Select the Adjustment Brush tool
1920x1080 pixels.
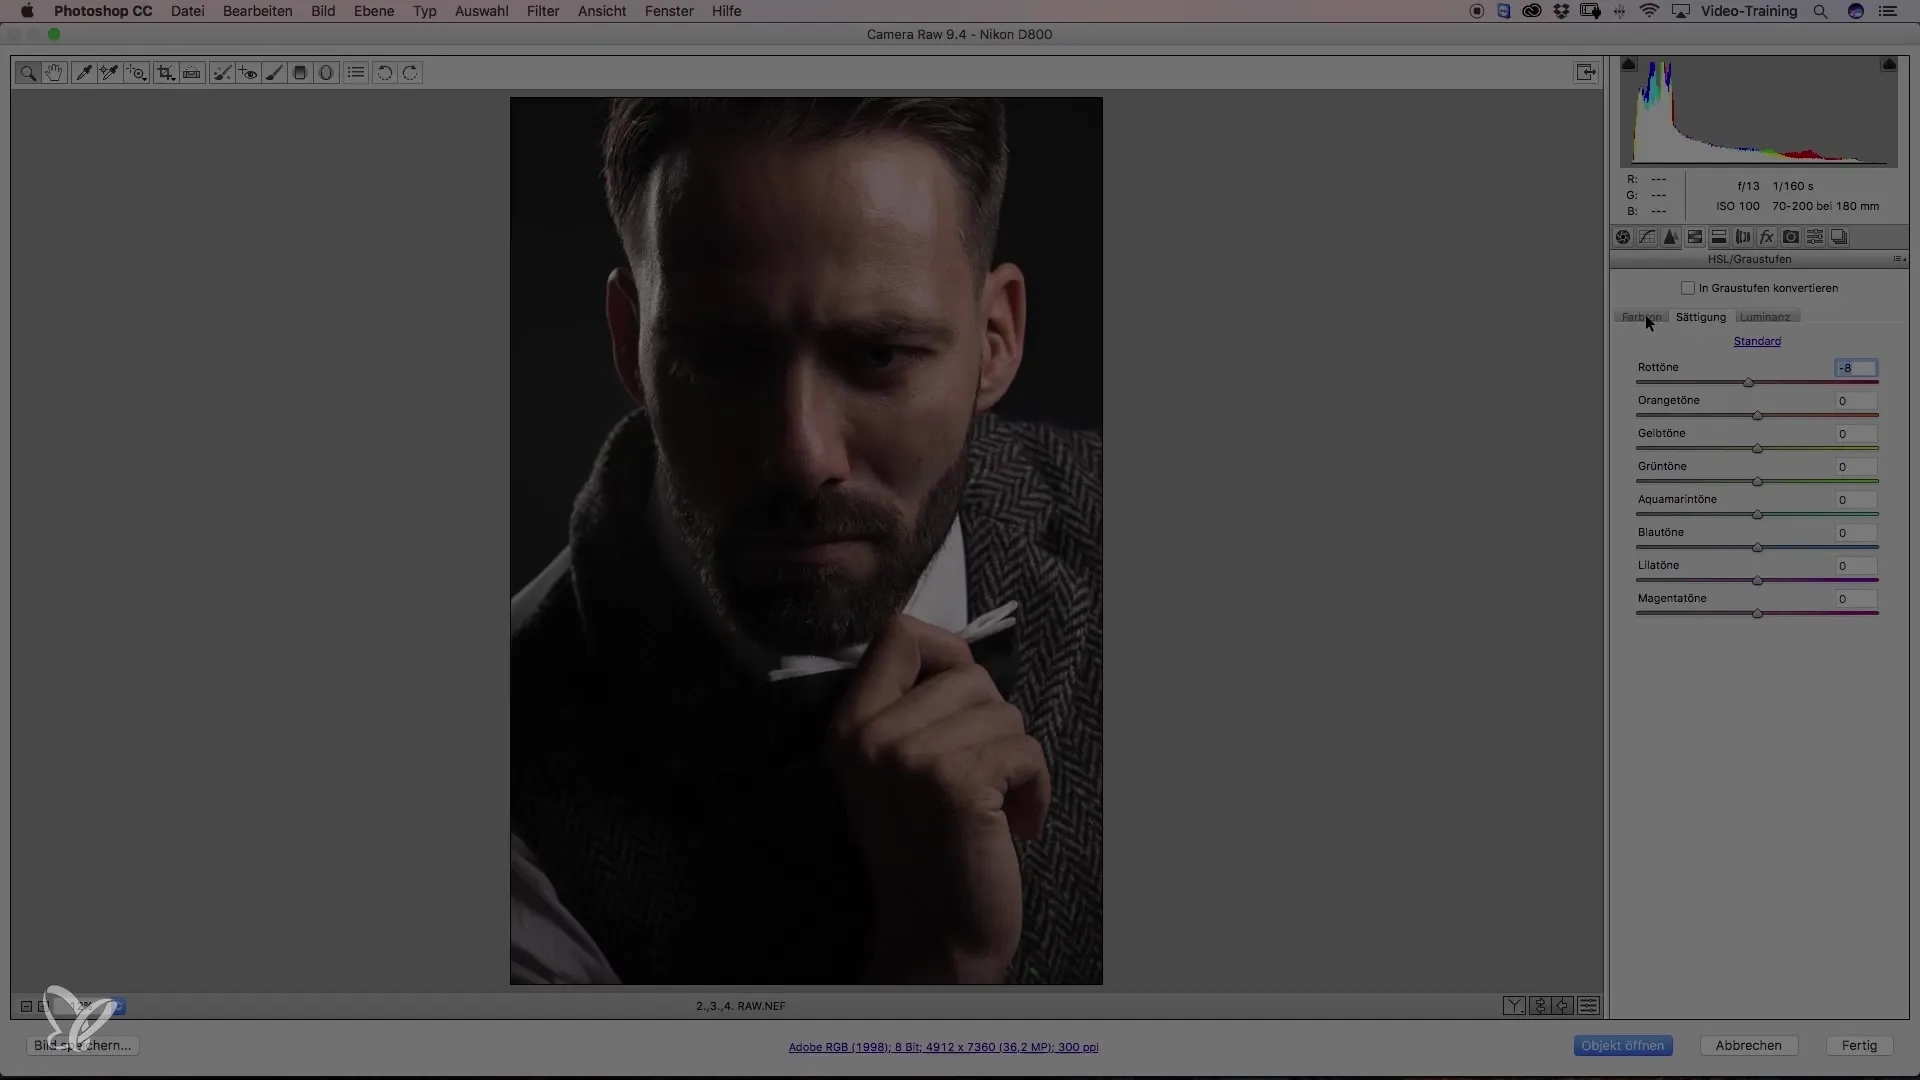click(274, 73)
